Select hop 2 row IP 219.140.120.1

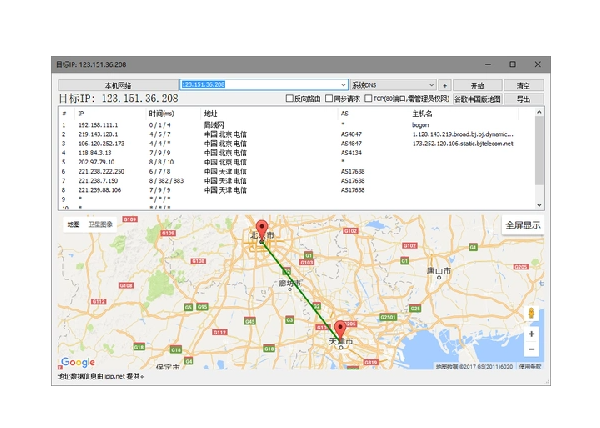pos(98,134)
